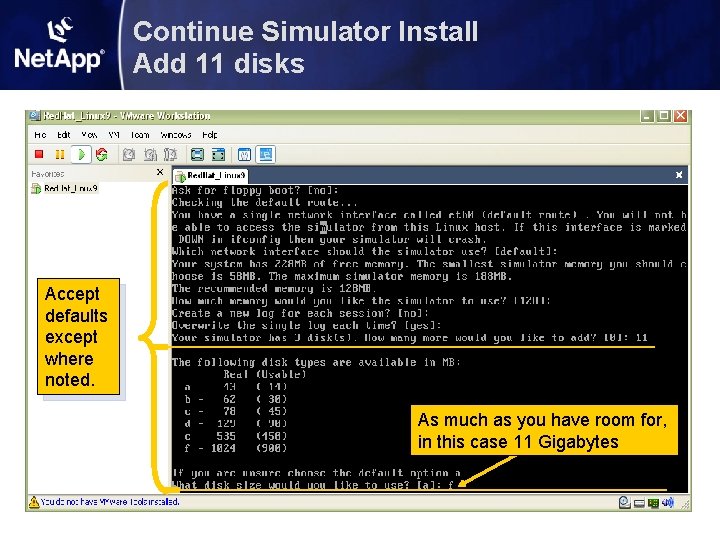This screenshot has width=720, height=540.
Task: Click the Favorites panel header label
Action: [48, 174]
